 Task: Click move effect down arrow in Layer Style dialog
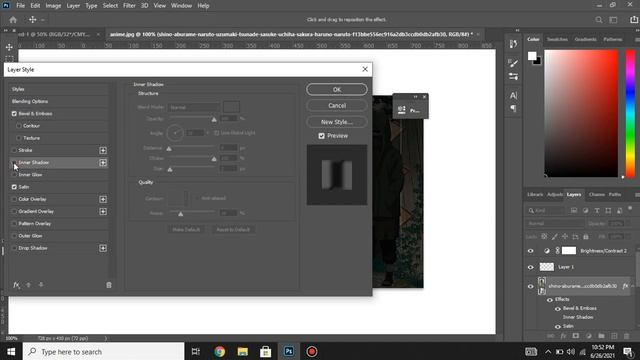click(41, 285)
